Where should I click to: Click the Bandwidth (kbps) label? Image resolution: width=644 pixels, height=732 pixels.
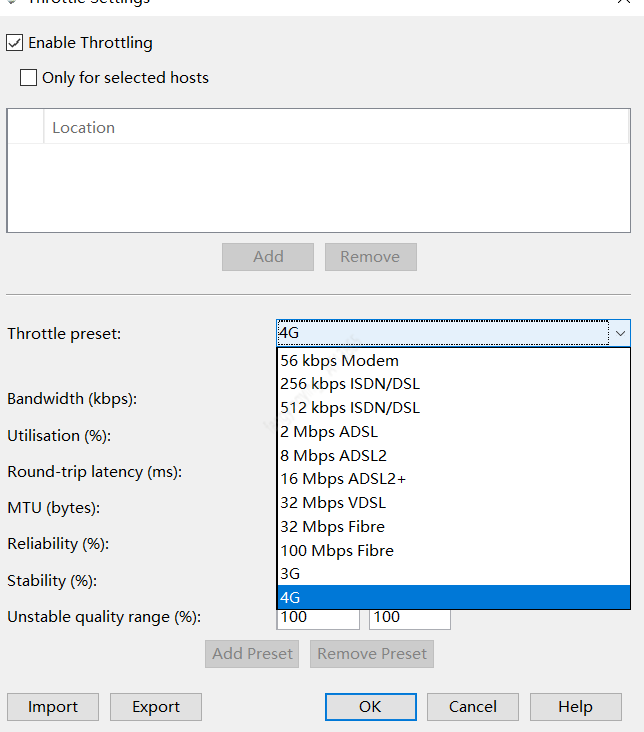coord(72,399)
